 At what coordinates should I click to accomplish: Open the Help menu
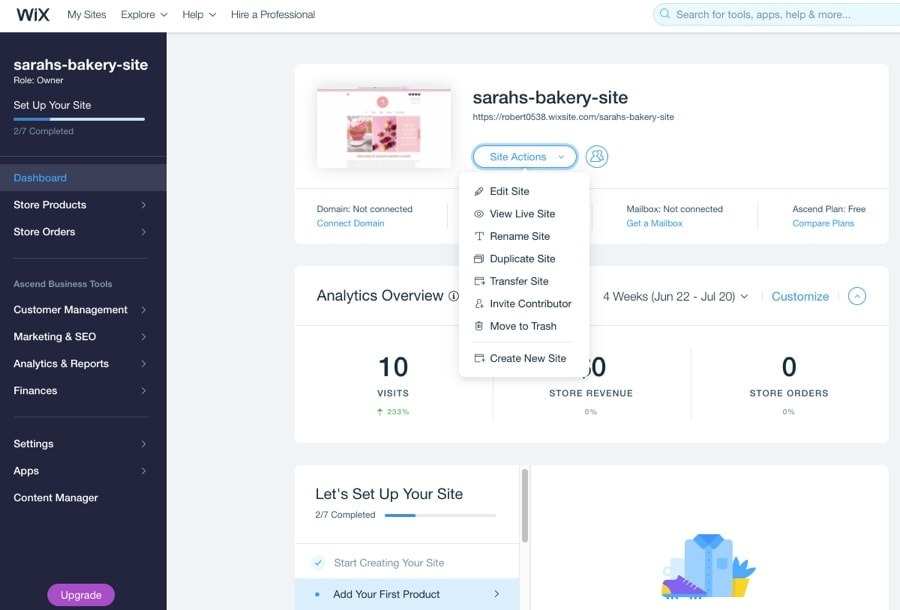(x=199, y=14)
